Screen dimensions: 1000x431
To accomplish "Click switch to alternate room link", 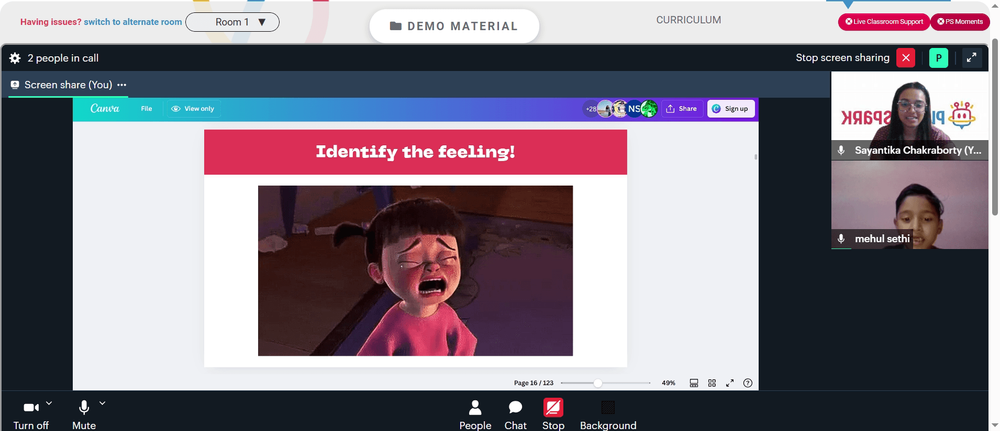I will point(133,22).
